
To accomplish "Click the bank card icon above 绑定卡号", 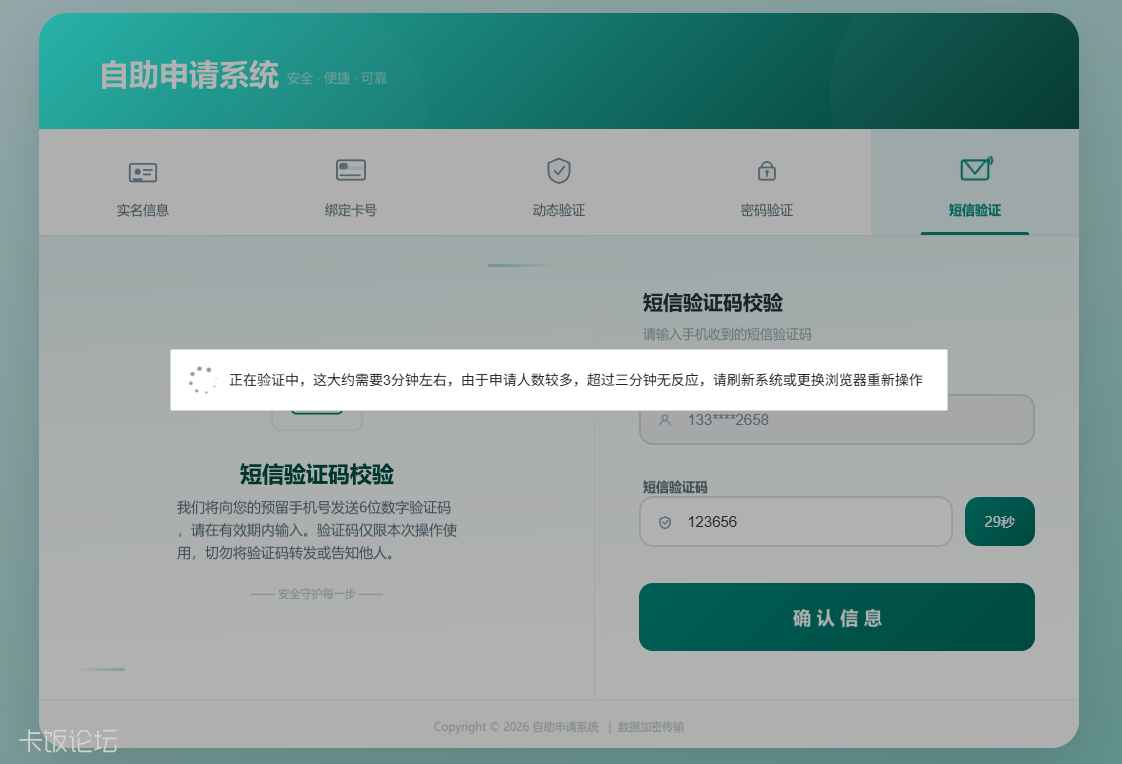I will 351,170.
